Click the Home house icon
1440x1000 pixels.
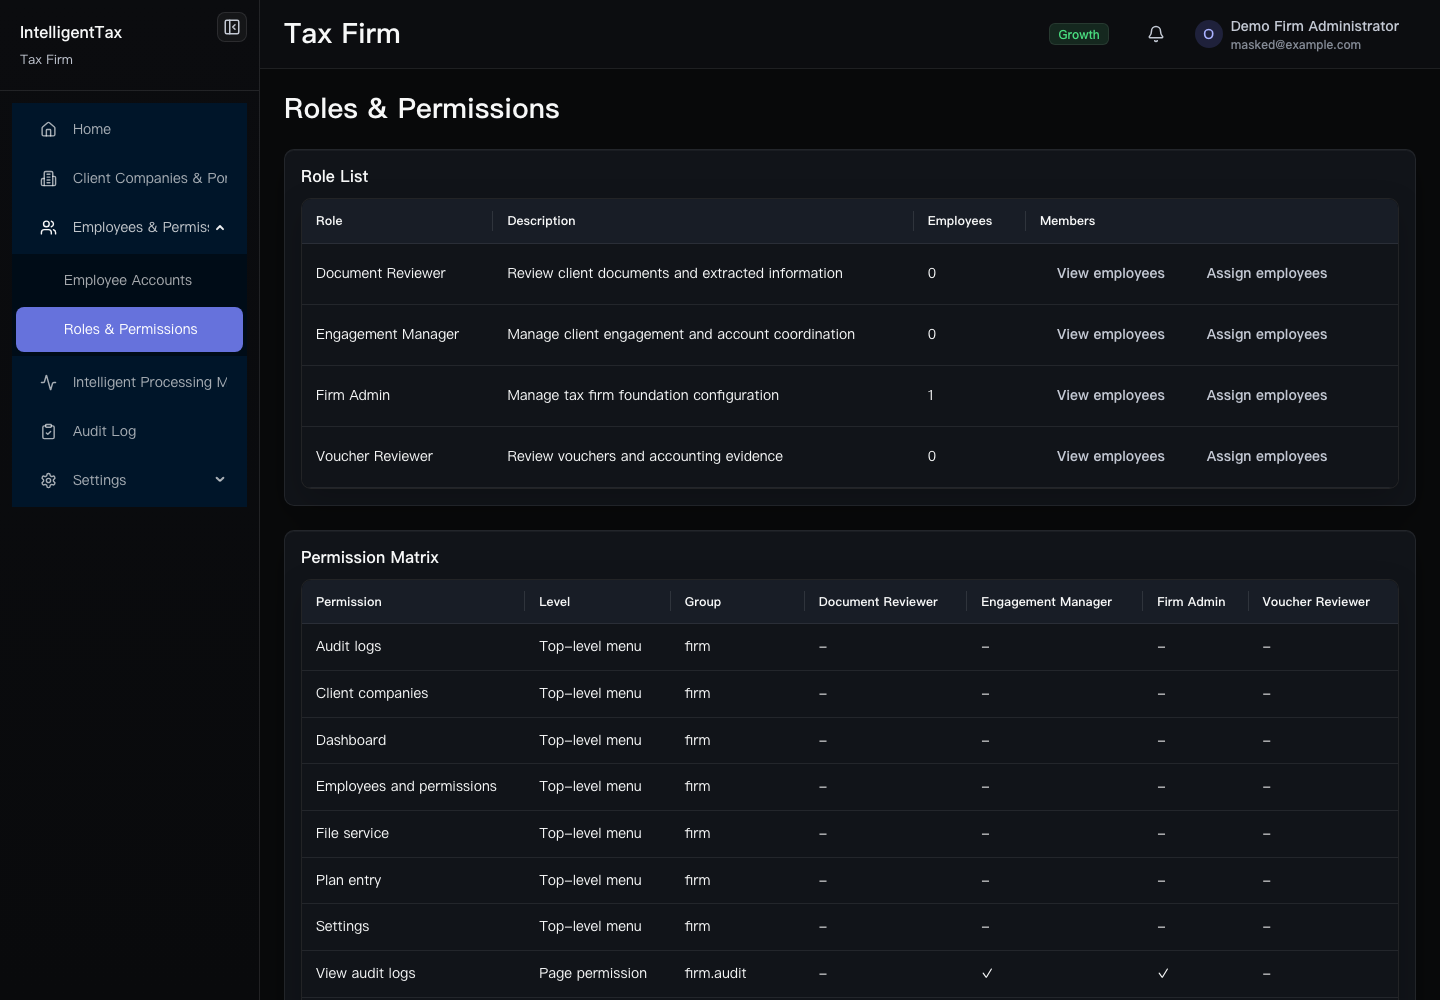pyautogui.click(x=48, y=129)
